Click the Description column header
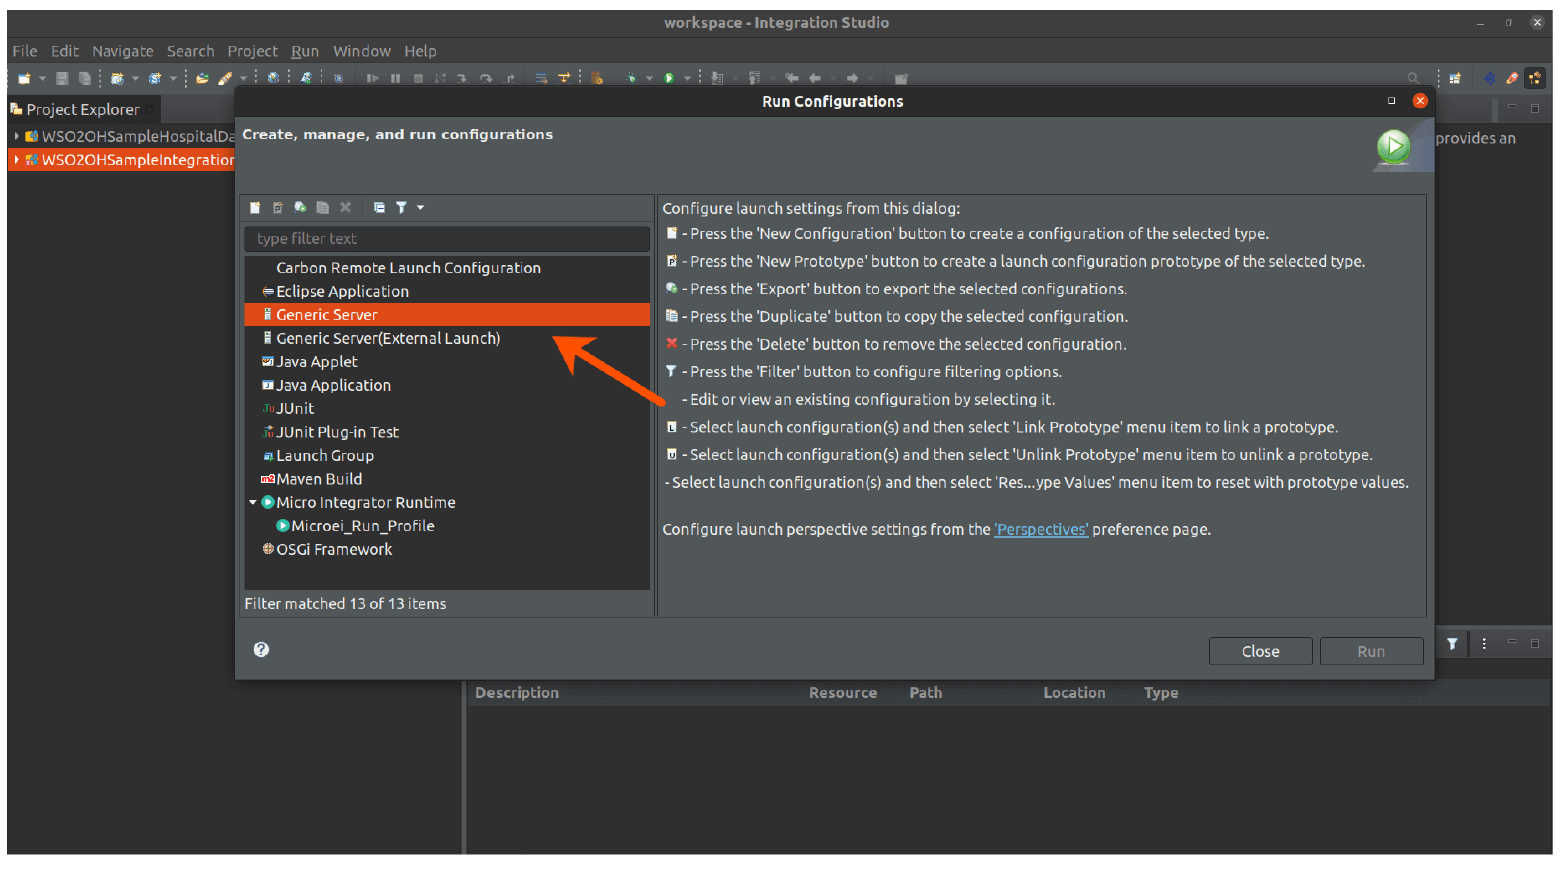Image resolution: width=1563 pixels, height=874 pixels. click(x=516, y=693)
